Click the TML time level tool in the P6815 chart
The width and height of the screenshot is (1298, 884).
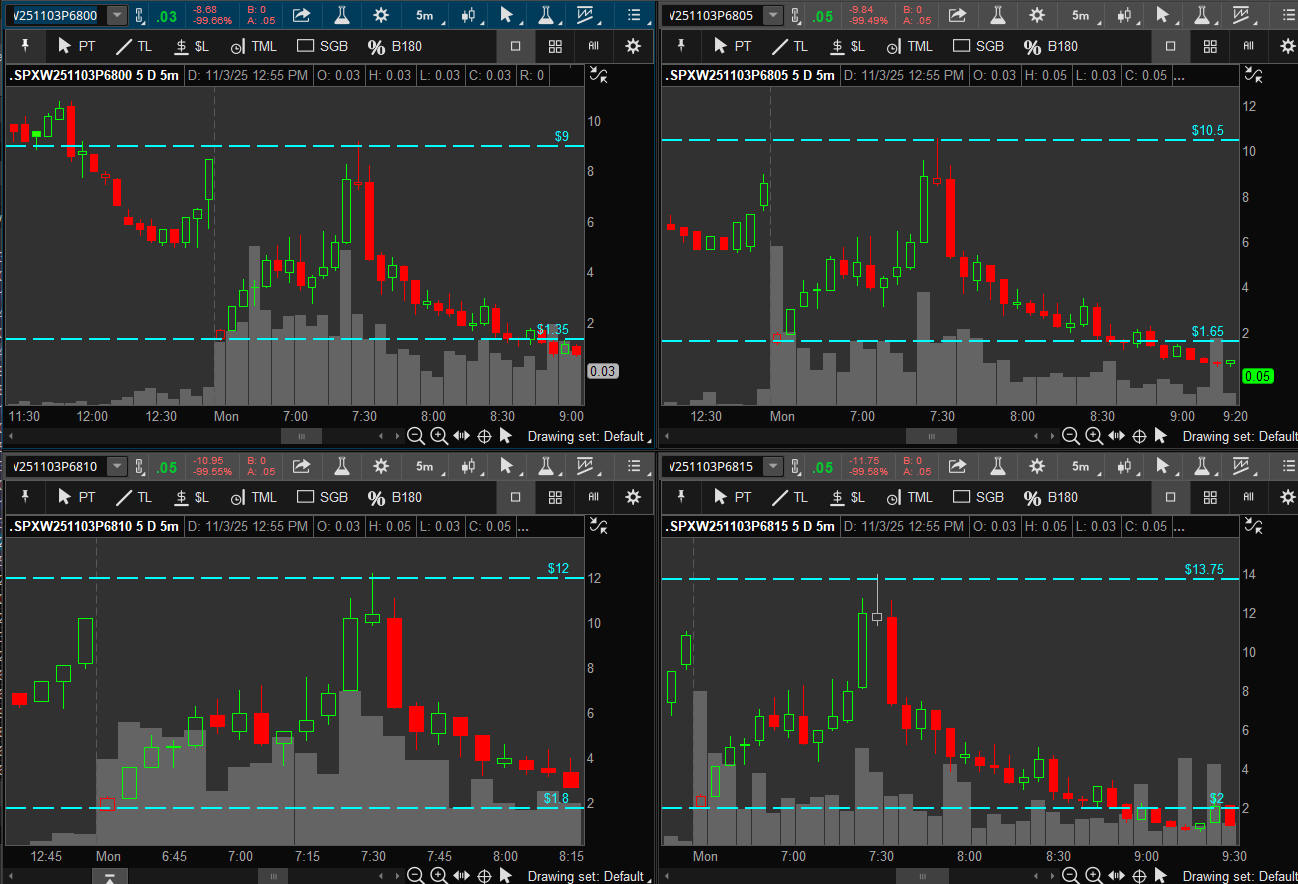[x=909, y=497]
